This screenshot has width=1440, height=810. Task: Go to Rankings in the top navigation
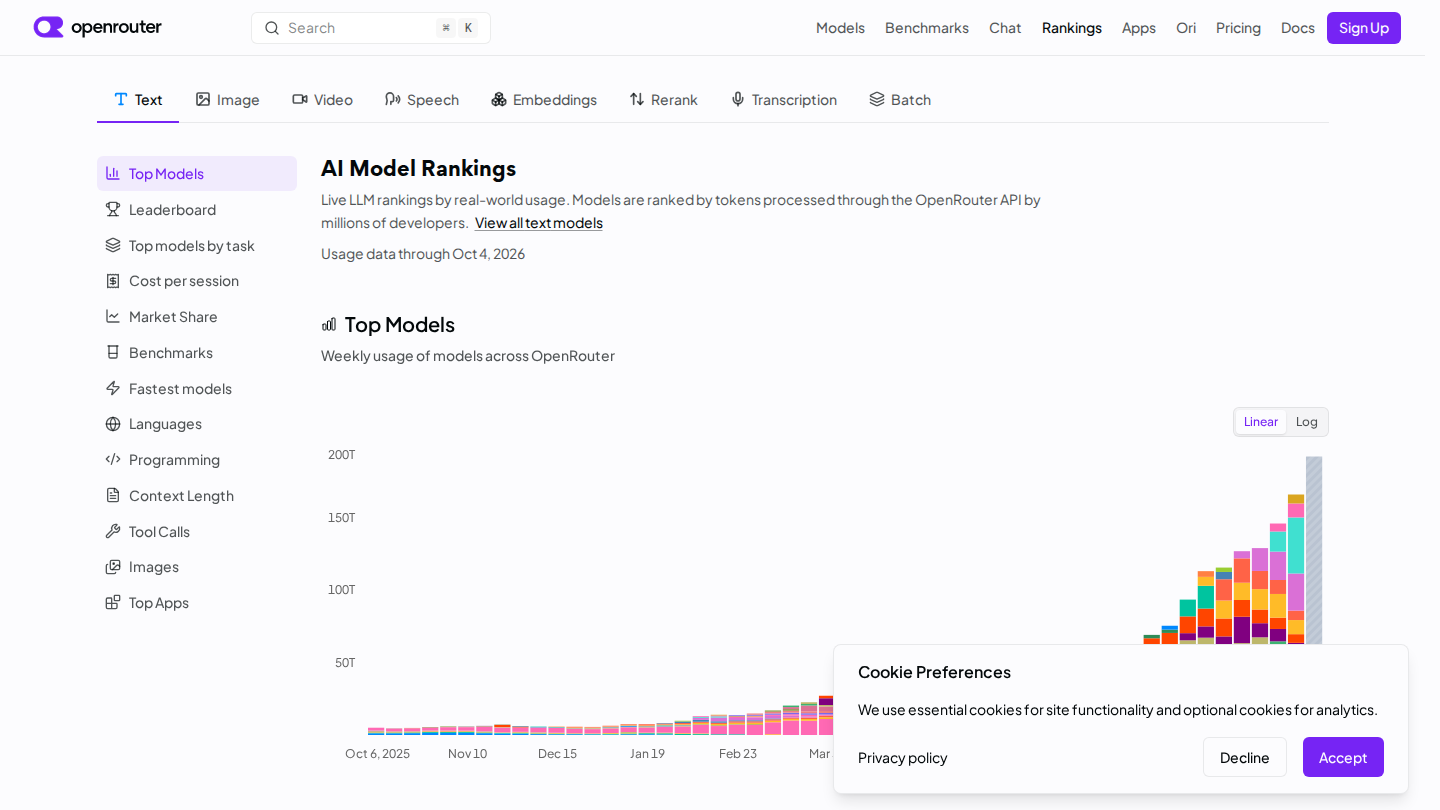[x=1072, y=28]
